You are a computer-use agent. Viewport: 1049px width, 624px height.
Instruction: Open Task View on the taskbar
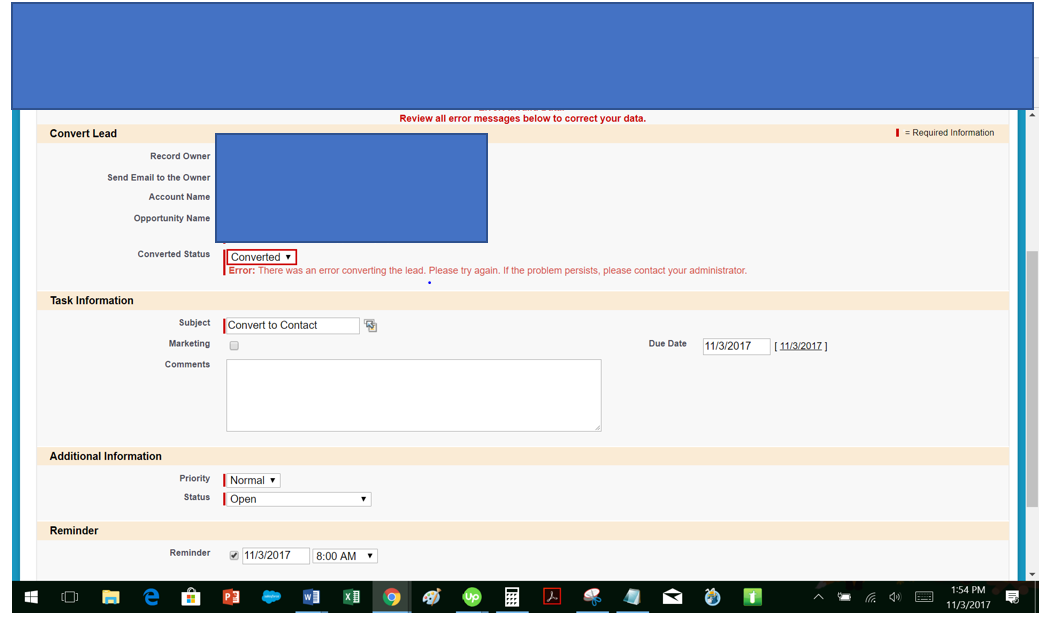[x=70, y=597]
